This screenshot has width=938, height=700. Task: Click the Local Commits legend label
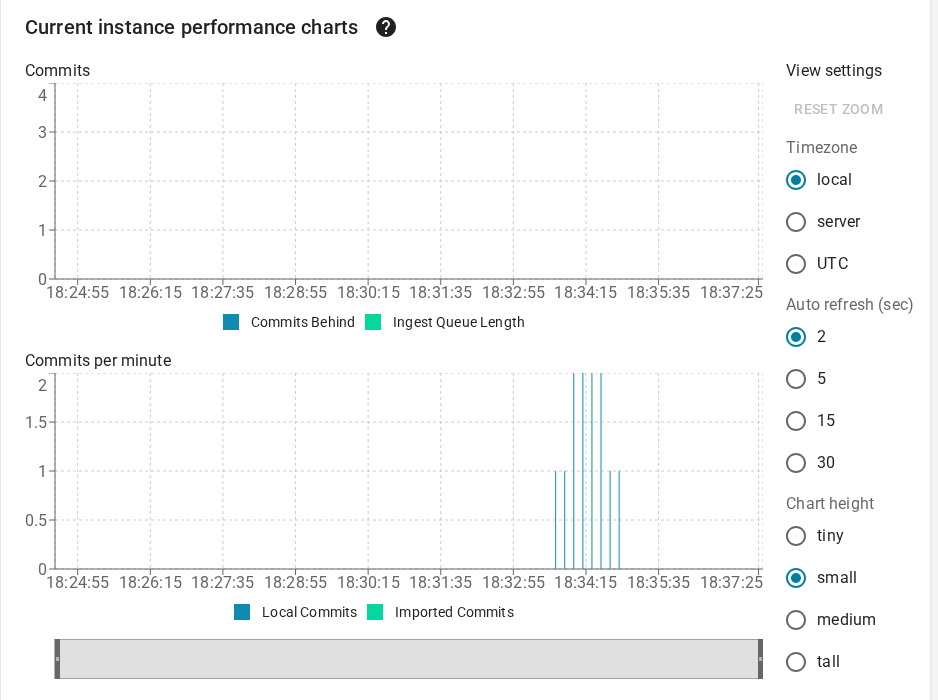tap(309, 612)
